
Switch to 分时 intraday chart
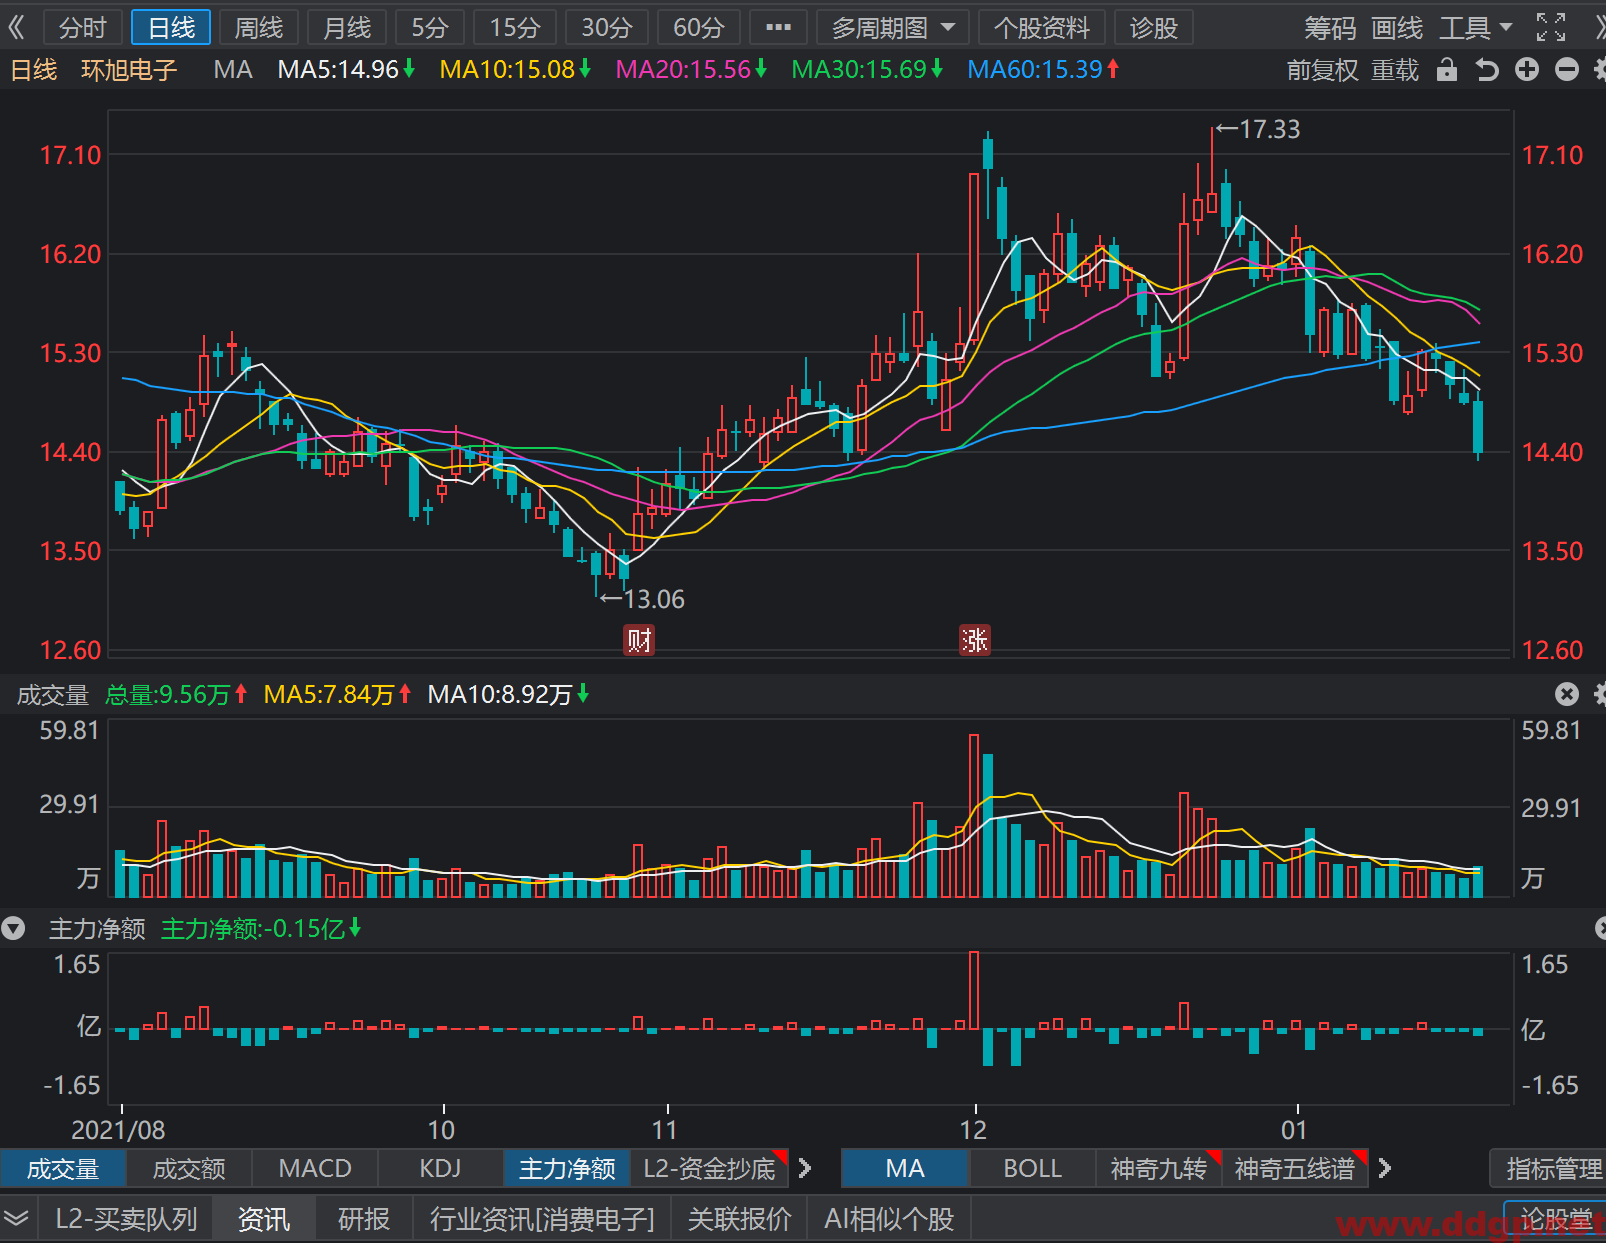(x=82, y=27)
